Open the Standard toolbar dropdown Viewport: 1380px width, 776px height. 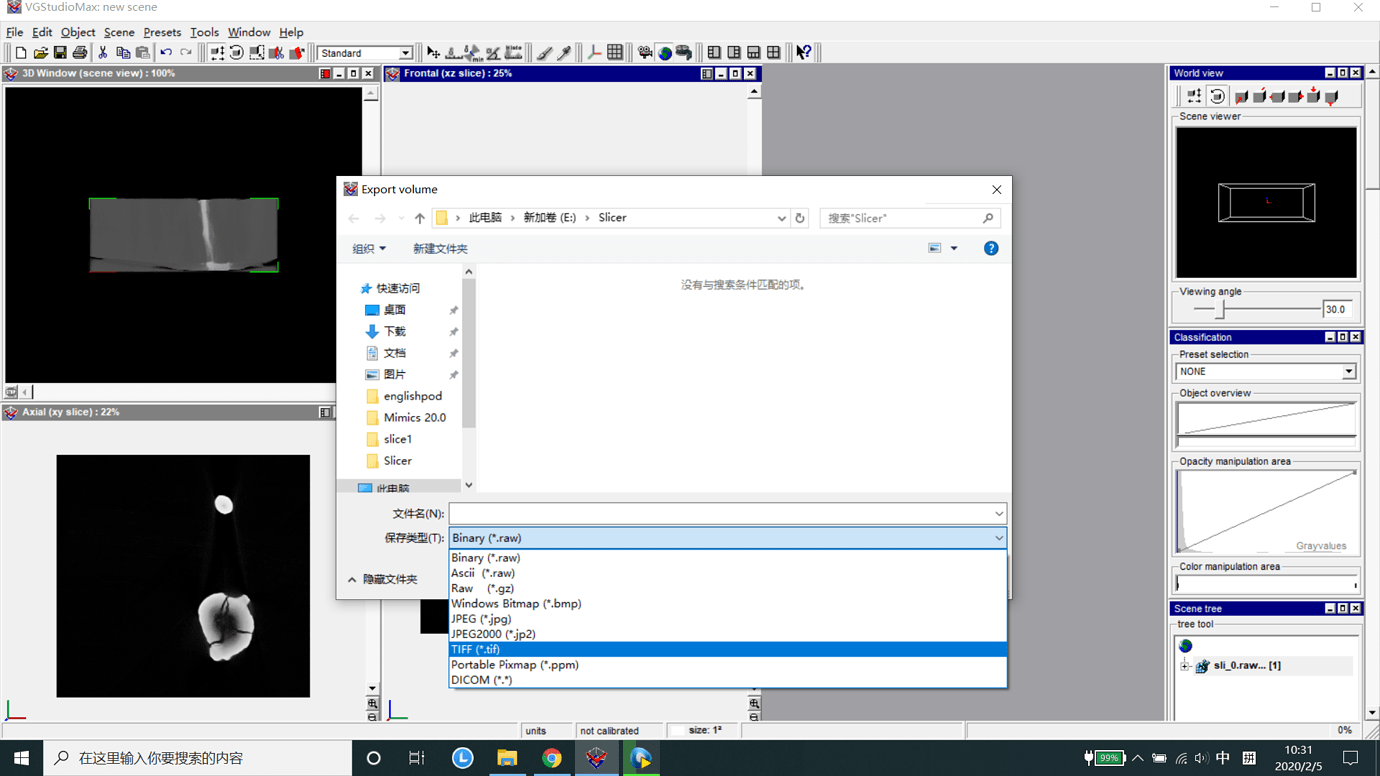[405, 52]
